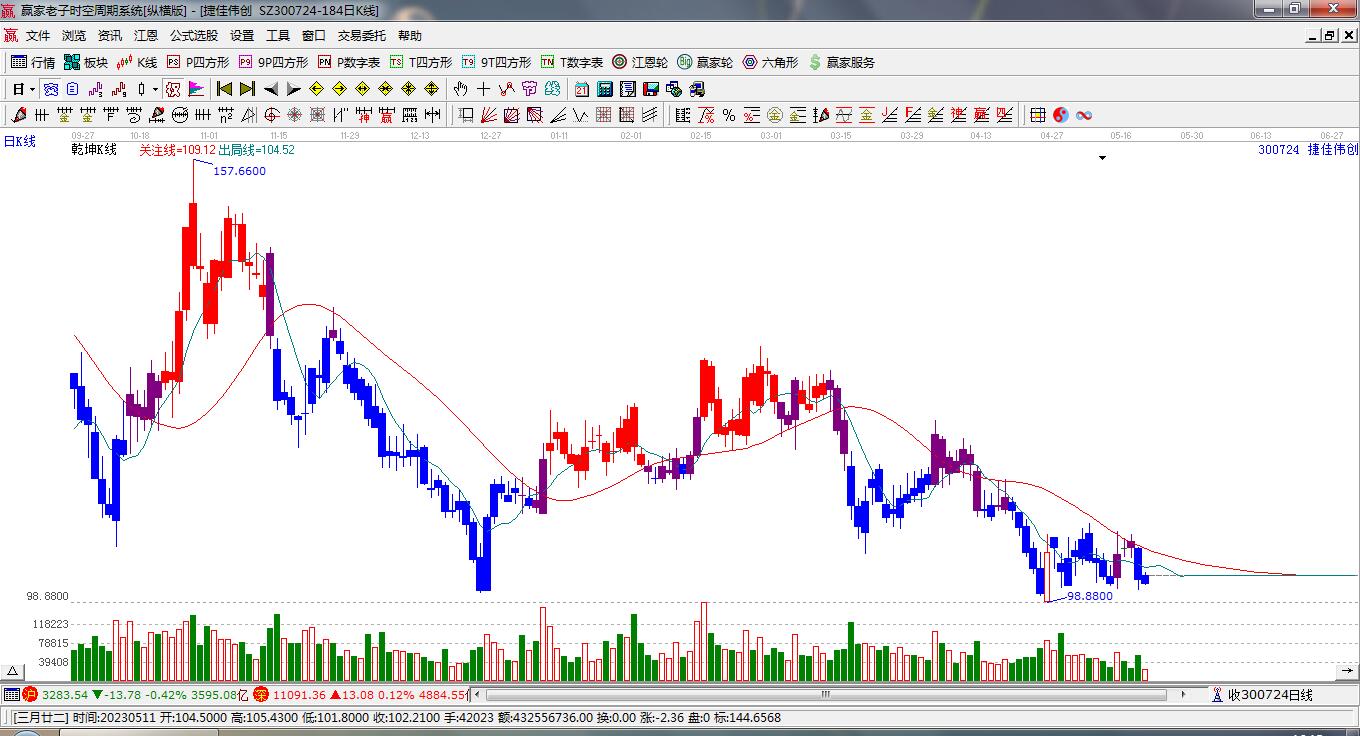This screenshot has width=1360, height=736.
Task: Open the 浏览 menu
Action: 74,35
